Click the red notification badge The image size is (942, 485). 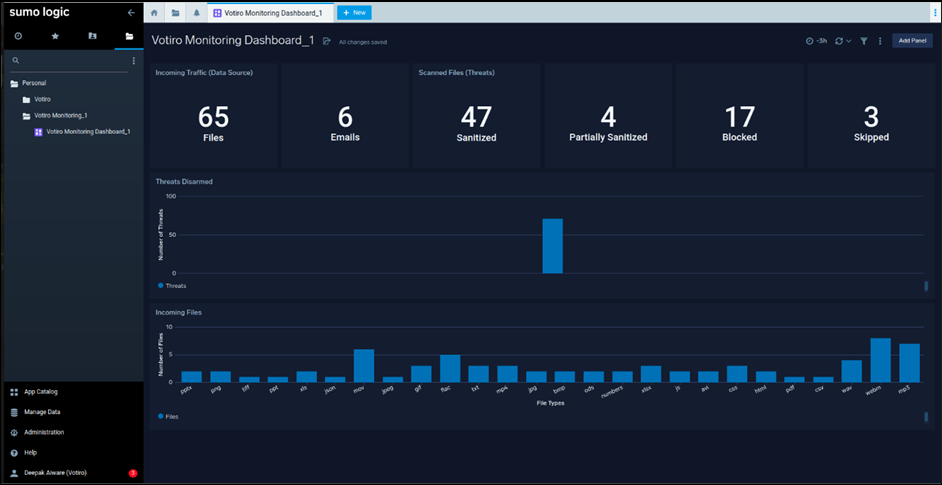pyautogui.click(x=133, y=474)
